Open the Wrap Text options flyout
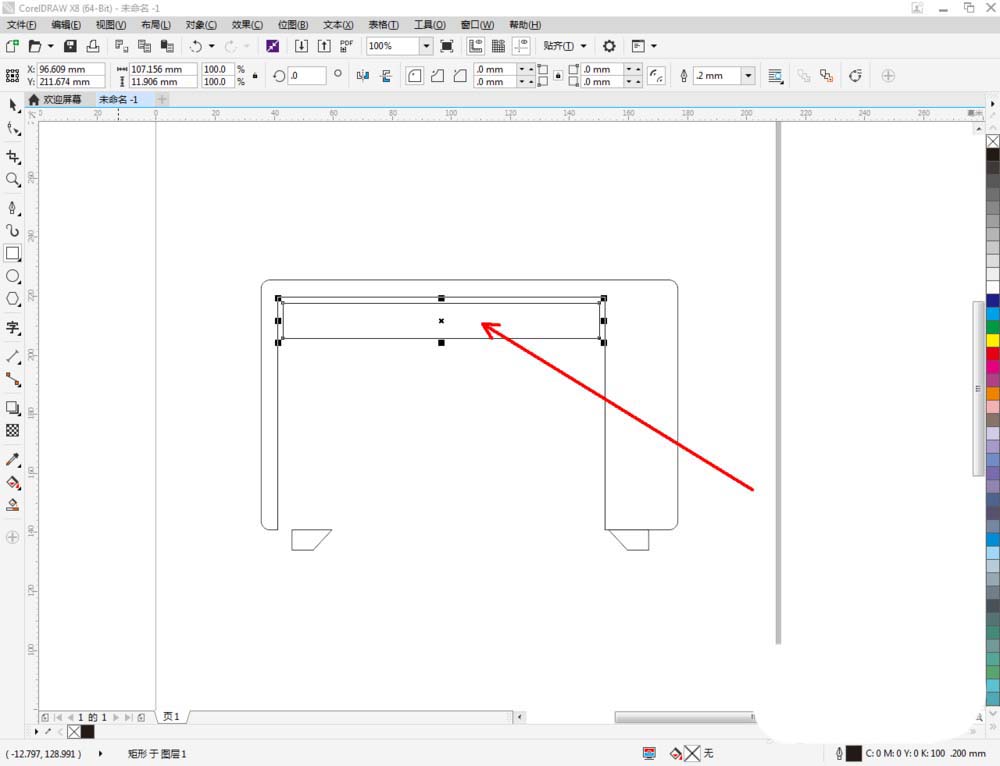The image size is (1000, 766). tap(776, 76)
